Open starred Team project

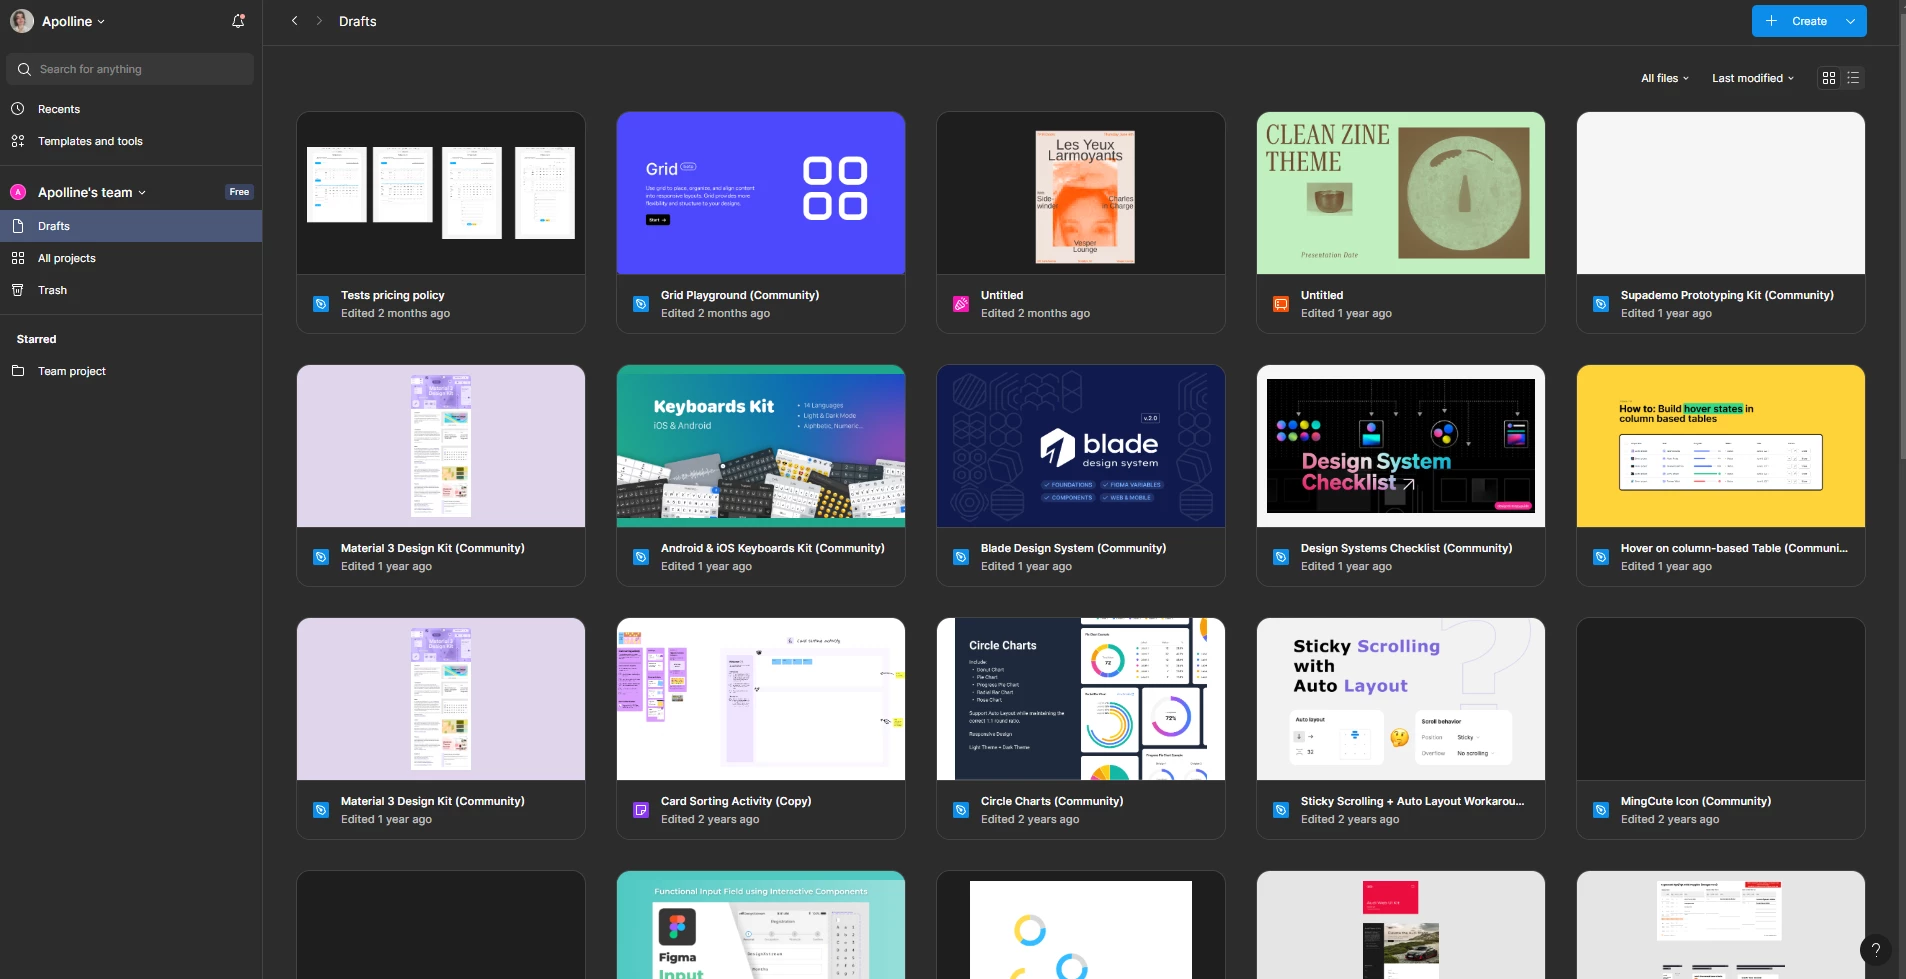[131, 371]
